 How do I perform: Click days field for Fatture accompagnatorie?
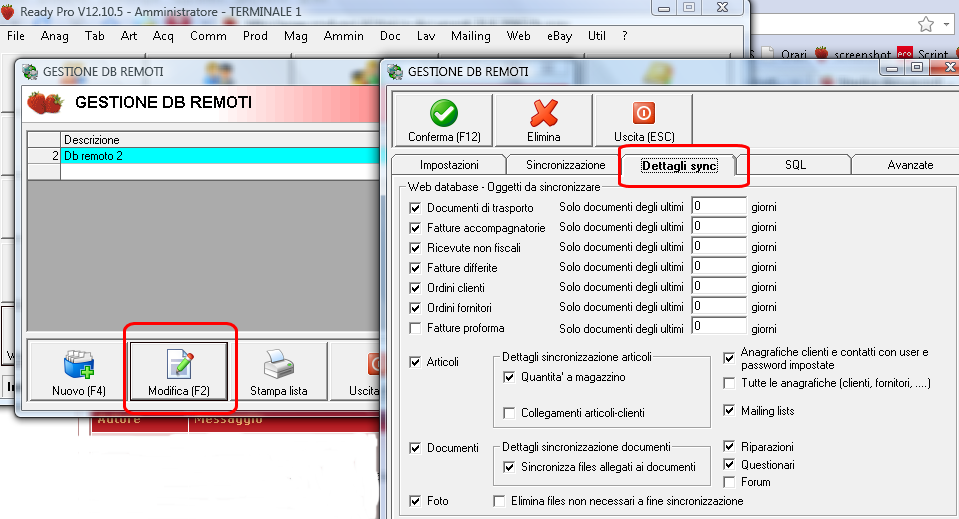(x=719, y=226)
